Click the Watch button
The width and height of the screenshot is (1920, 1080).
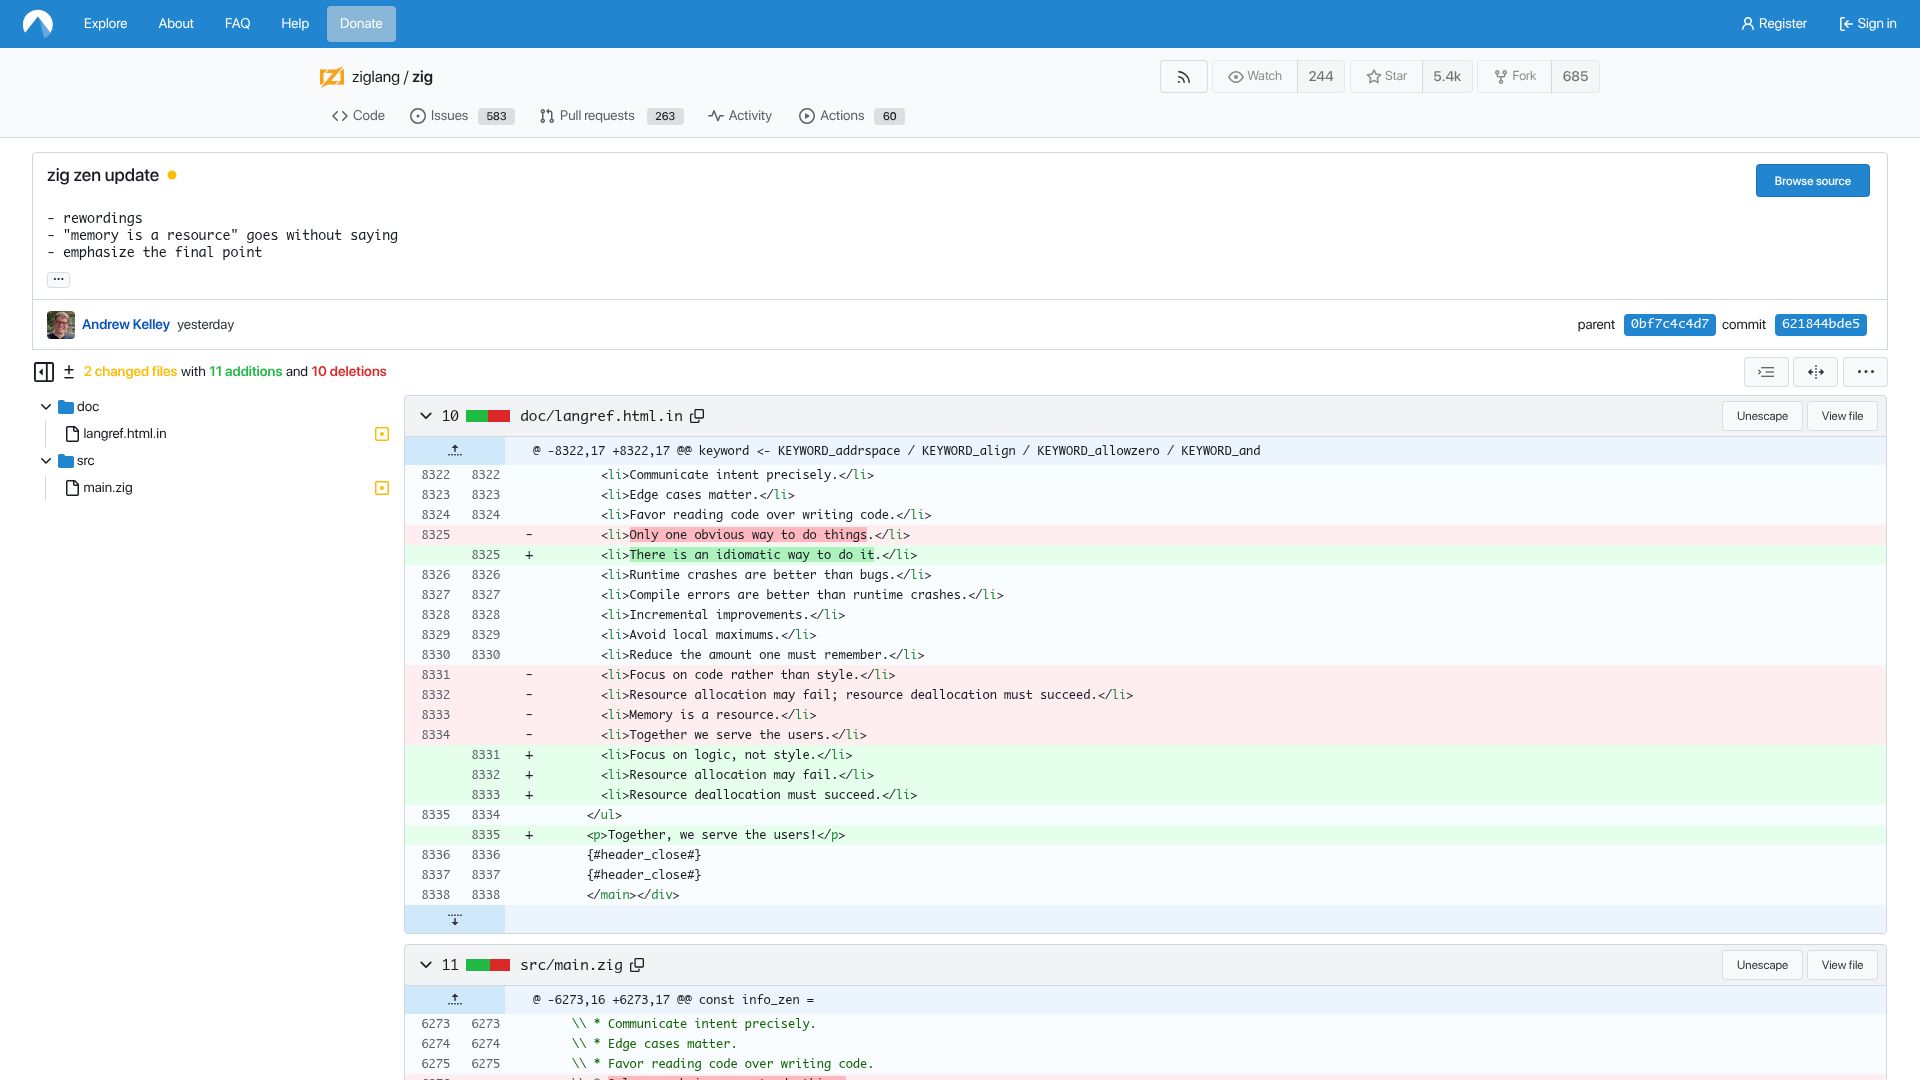1255,77
